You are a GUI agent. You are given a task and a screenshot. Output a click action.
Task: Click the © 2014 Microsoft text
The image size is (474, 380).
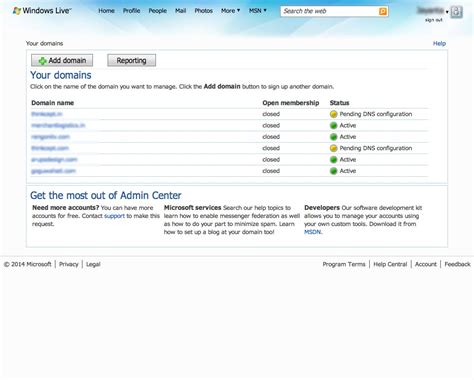pos(28,264)
